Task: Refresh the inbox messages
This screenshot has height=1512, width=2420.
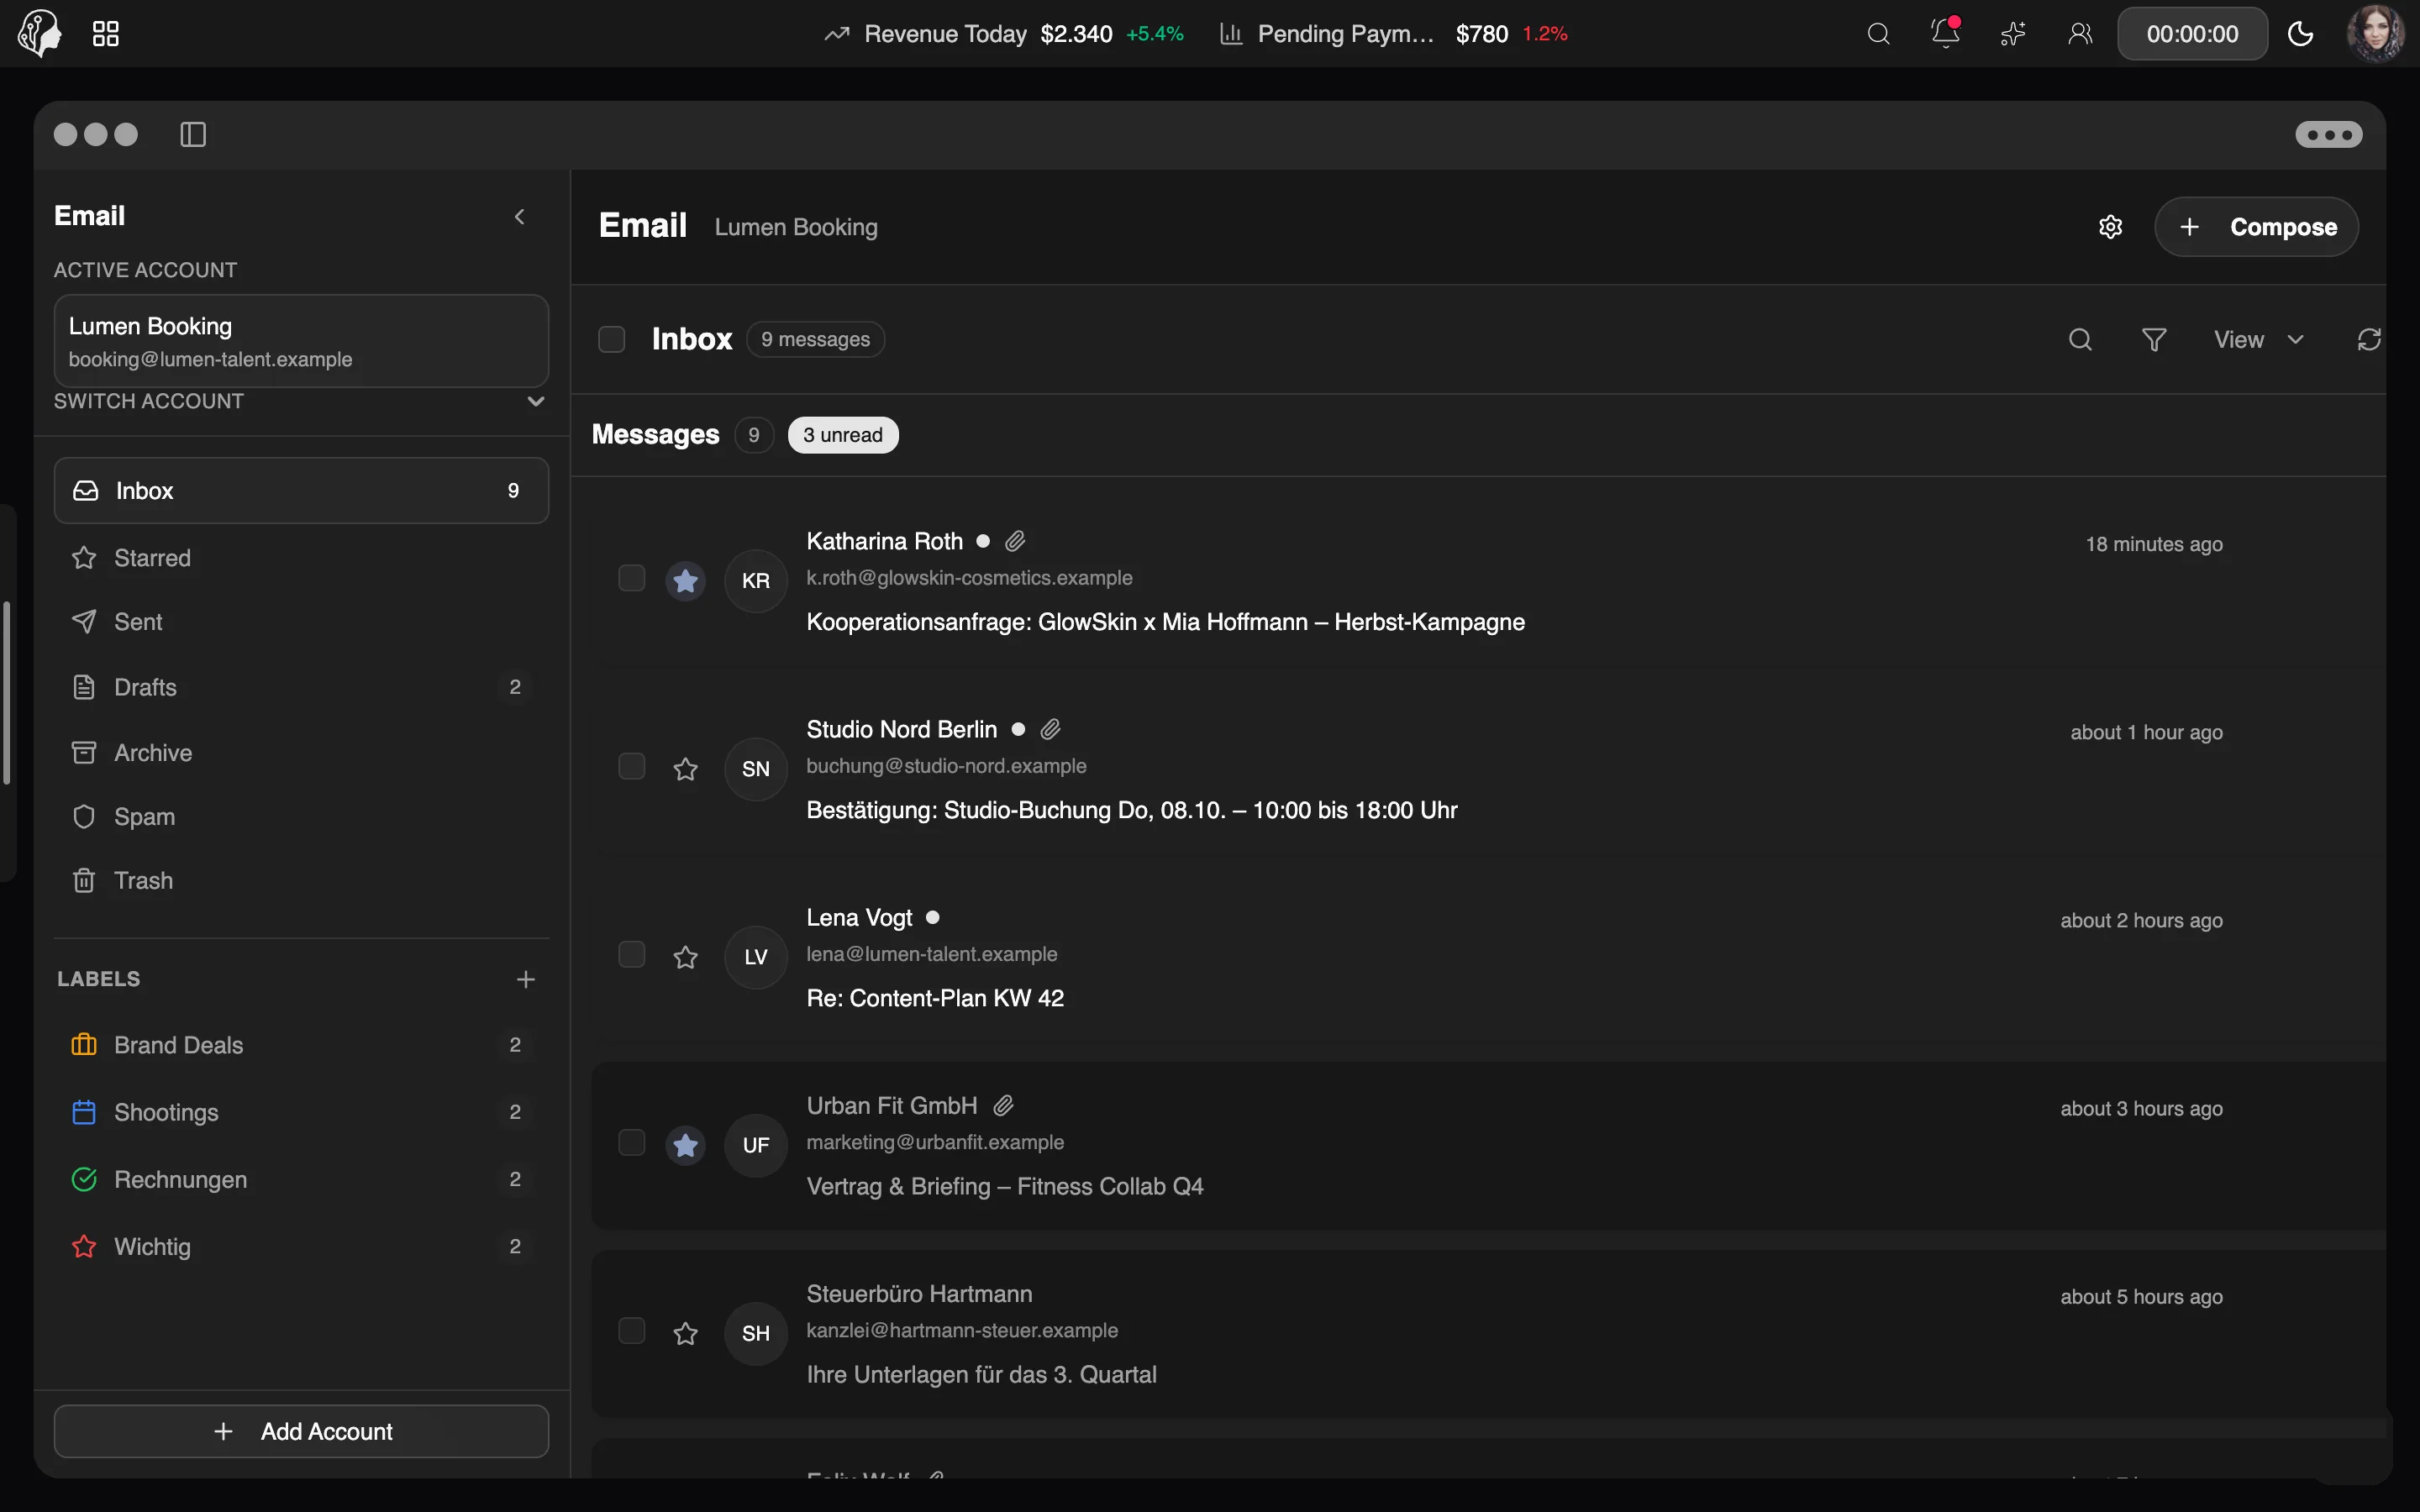Action: pyautogui.click(x=2368, y=340)
